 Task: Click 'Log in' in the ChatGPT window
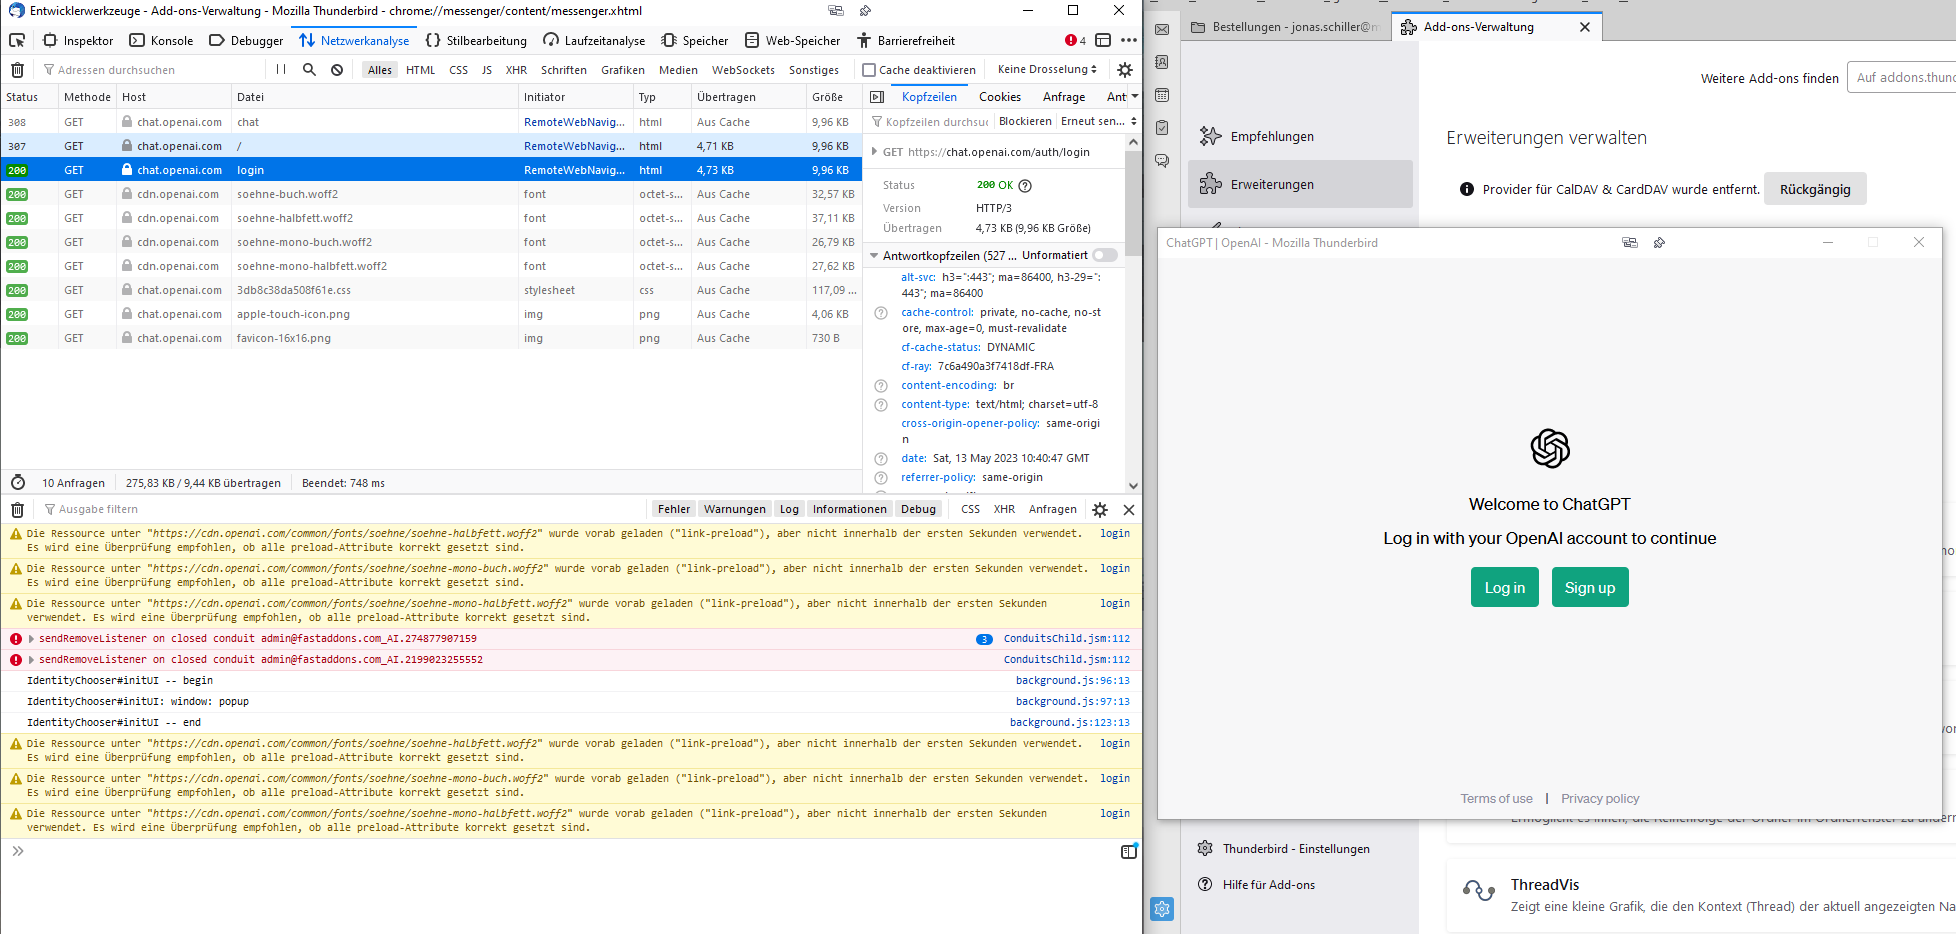(1504, 587)
